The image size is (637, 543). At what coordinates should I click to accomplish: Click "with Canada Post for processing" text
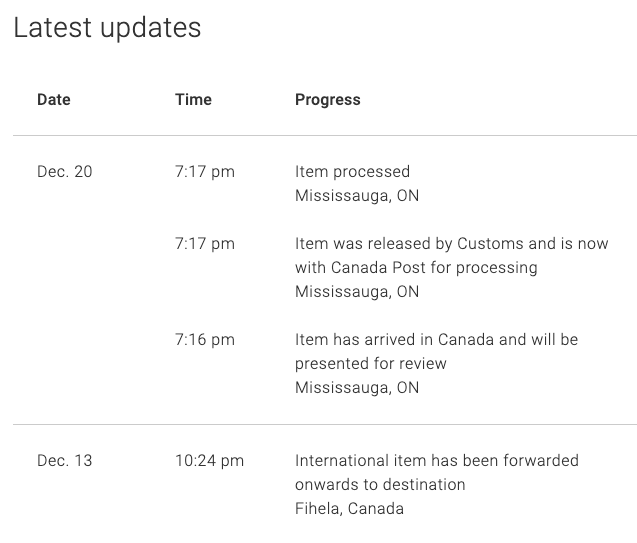pyautogui.click(x=416, y=268)
